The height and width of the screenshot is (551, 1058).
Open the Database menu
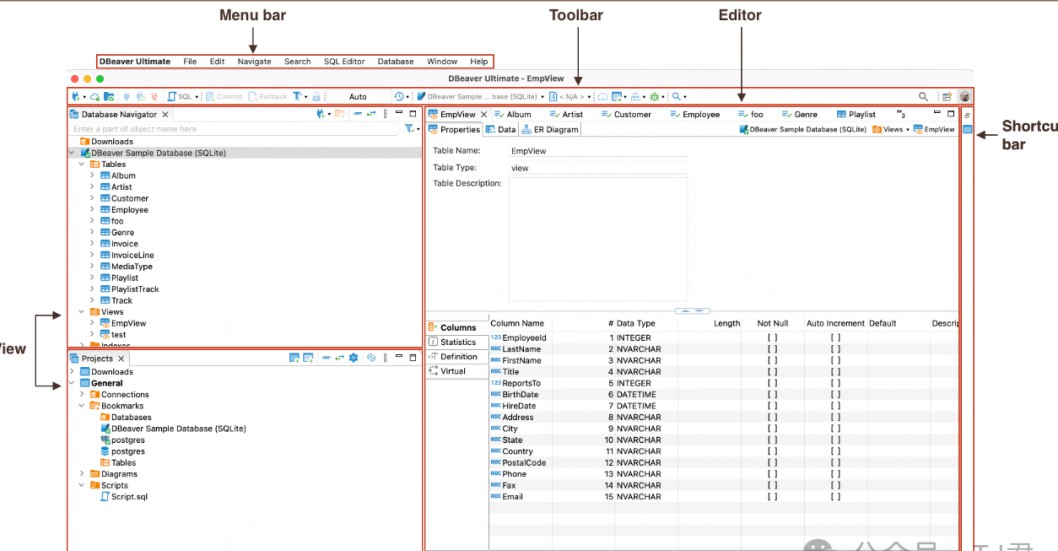[x=395, y=61]
